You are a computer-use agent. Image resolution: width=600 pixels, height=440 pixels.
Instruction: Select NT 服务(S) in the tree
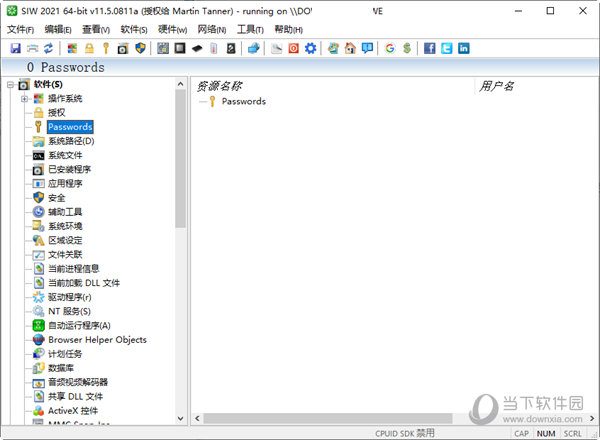click(69, 311)
